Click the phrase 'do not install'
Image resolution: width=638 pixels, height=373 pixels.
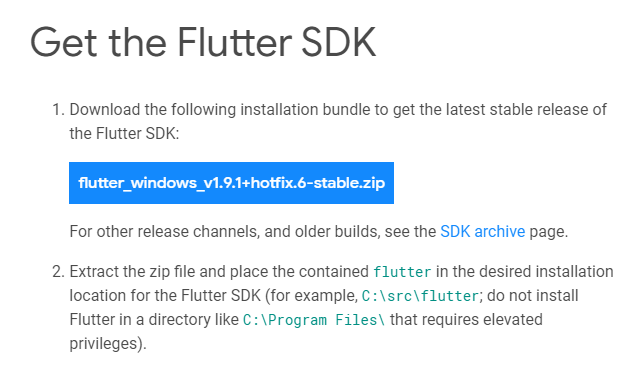click(533, 296)
